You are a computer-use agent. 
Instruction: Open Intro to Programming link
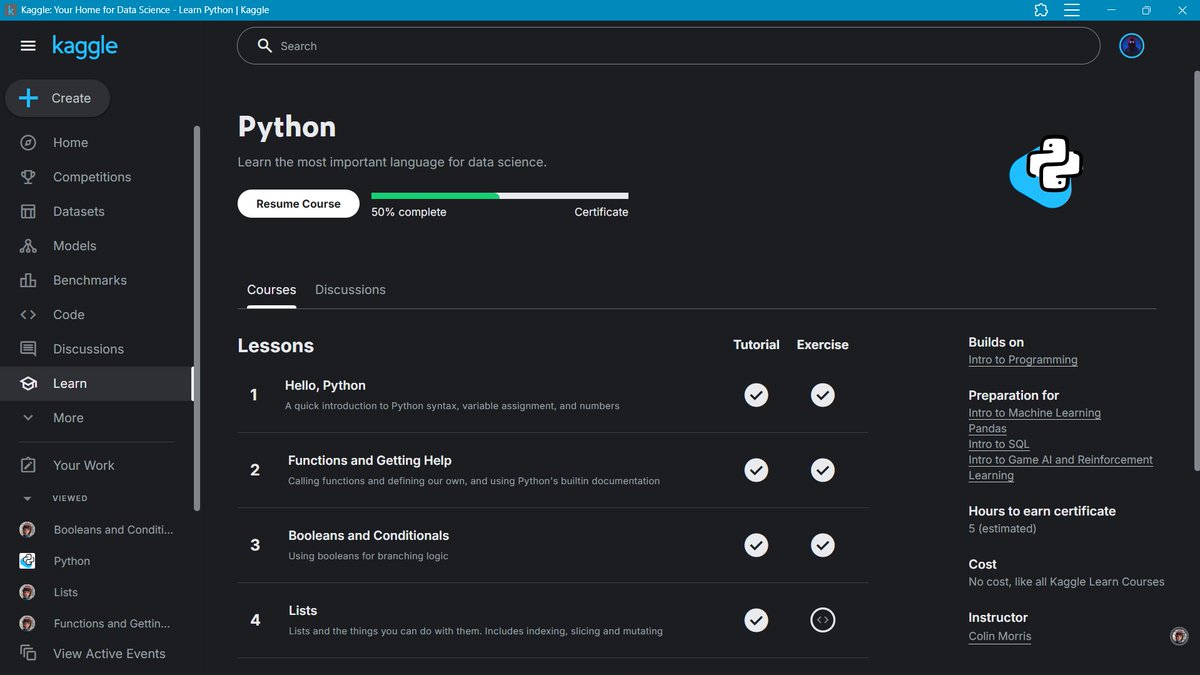point(1023,360)
